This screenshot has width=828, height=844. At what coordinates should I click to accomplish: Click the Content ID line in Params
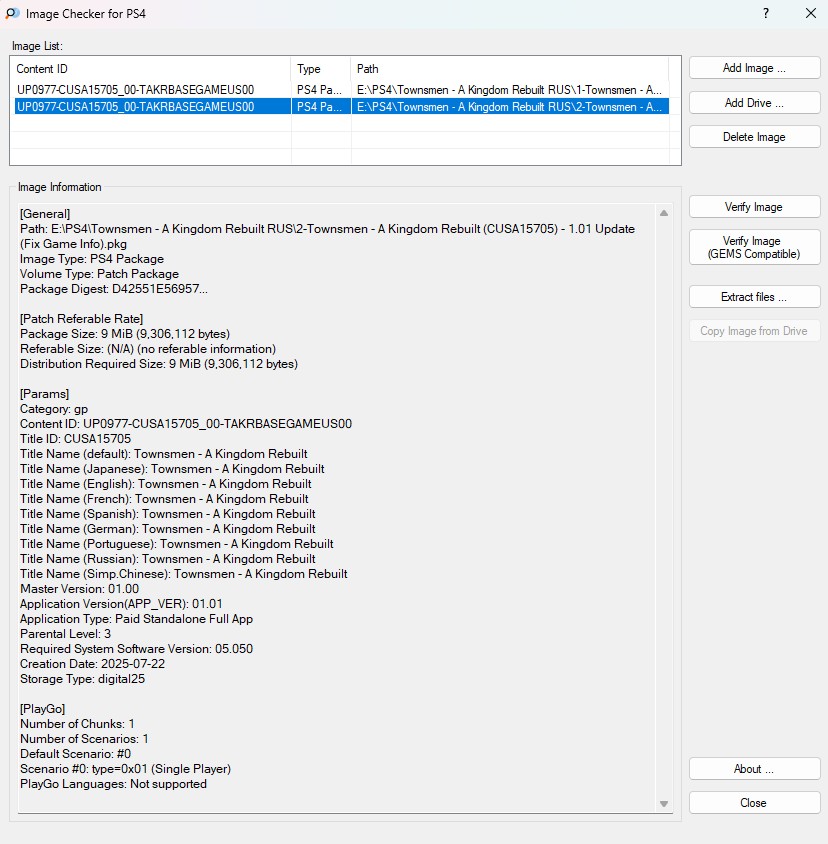[x=186, y=424]
